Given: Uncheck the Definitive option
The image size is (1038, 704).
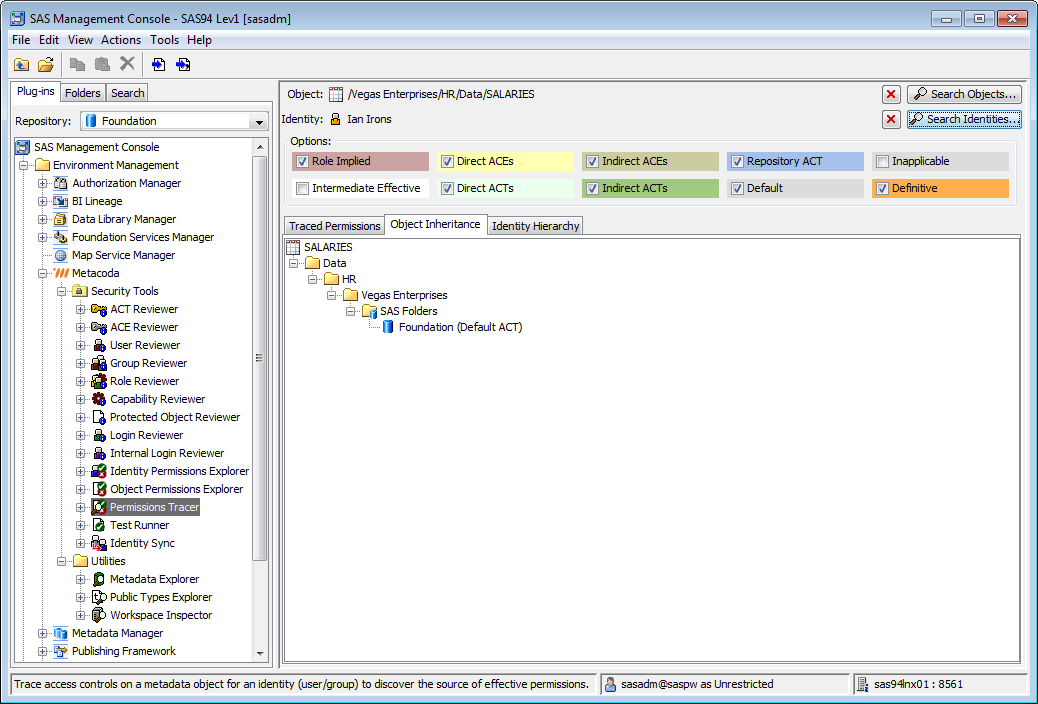Looking at the screenshot, I should (882, 188).
